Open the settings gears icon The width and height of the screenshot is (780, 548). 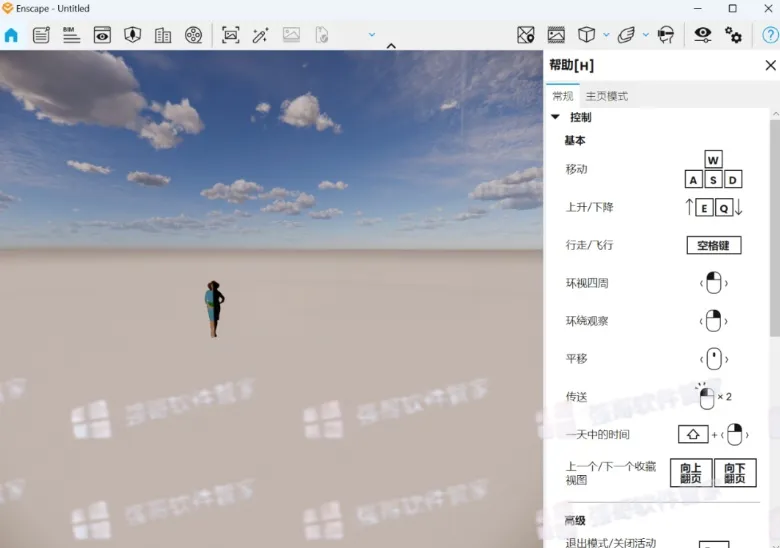pos(733,35)
